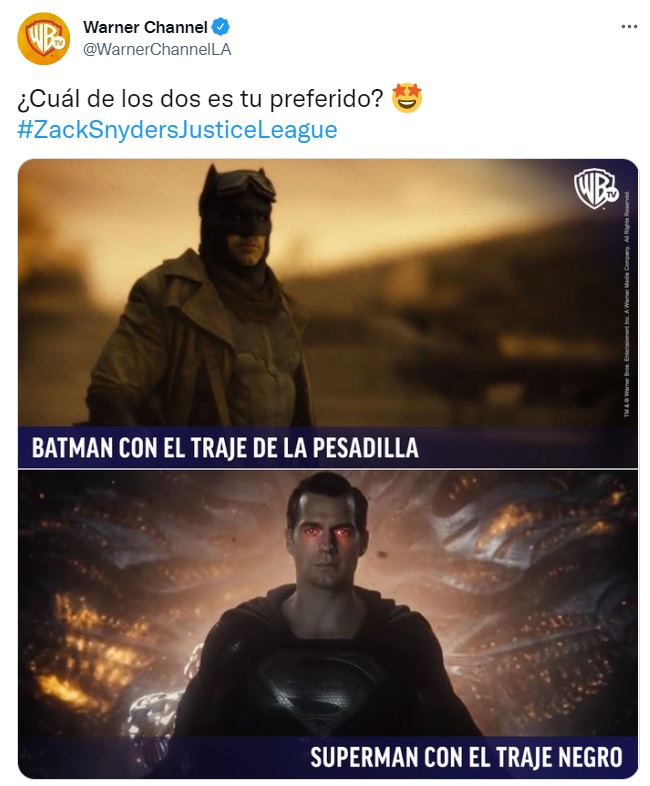The width and height of the screenshot is (650, 786).
Task: Open the Warner Channel profile avatar
Action: 44,39
